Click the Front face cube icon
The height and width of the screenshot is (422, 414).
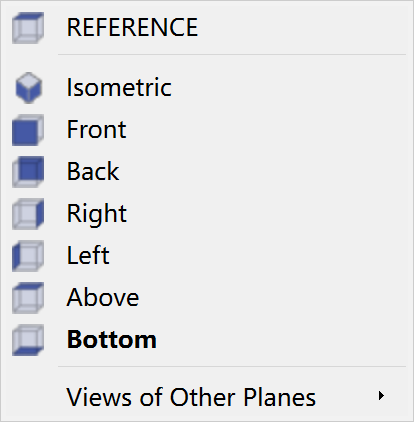pyautogui.click(x=28, y=130)
